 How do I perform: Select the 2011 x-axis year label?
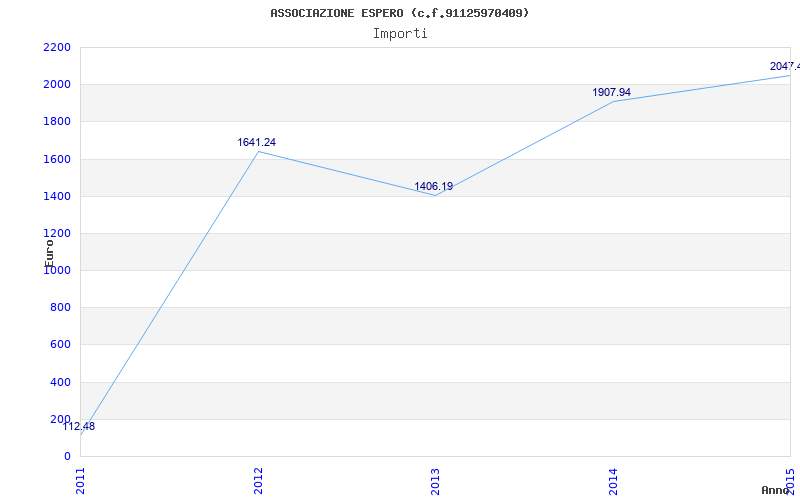click(x=81, y=481)
